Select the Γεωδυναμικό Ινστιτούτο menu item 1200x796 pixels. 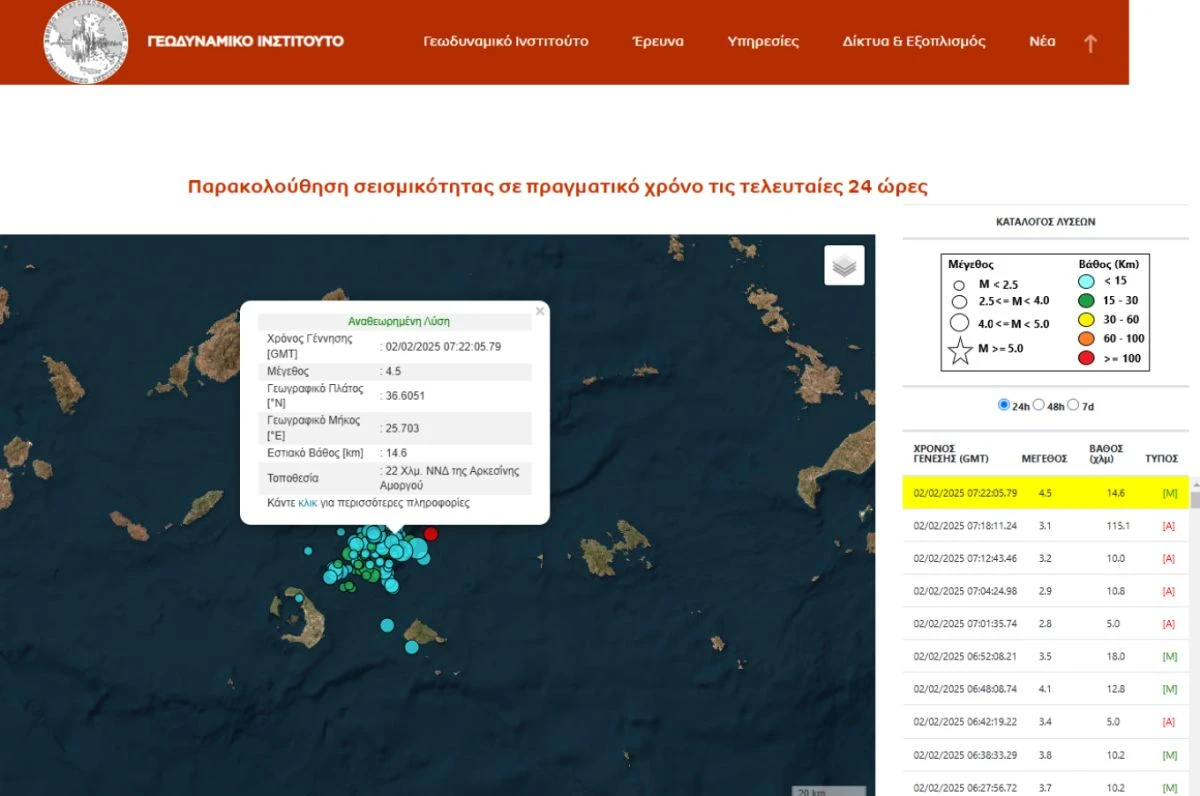[x=506, y=41]
